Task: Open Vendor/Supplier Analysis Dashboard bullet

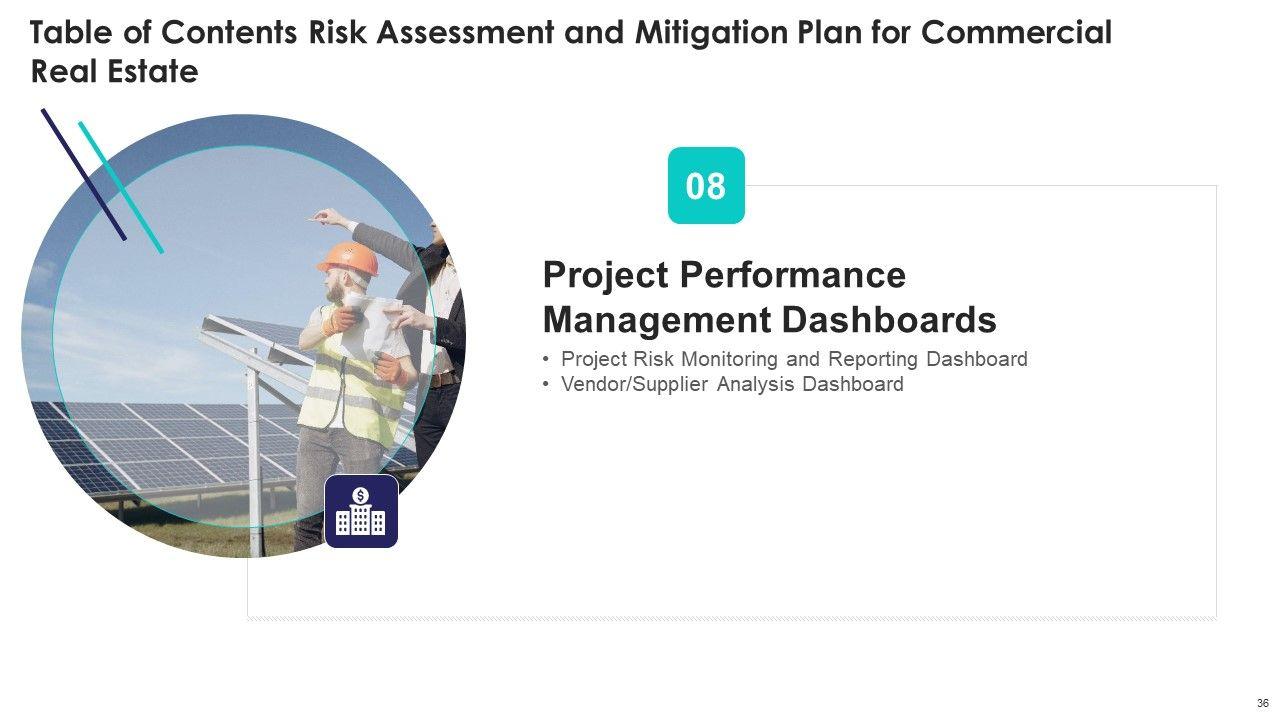Action: point(732,384)
